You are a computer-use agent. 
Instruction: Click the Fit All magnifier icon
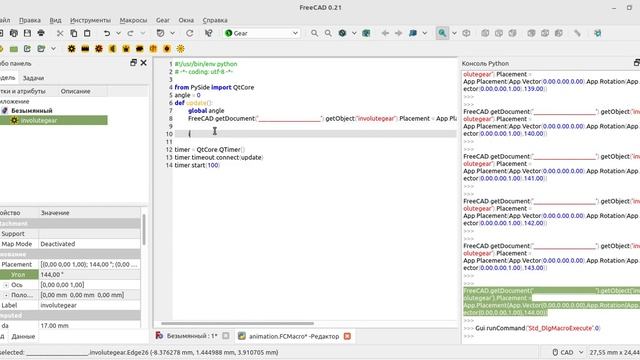point(314,33)
